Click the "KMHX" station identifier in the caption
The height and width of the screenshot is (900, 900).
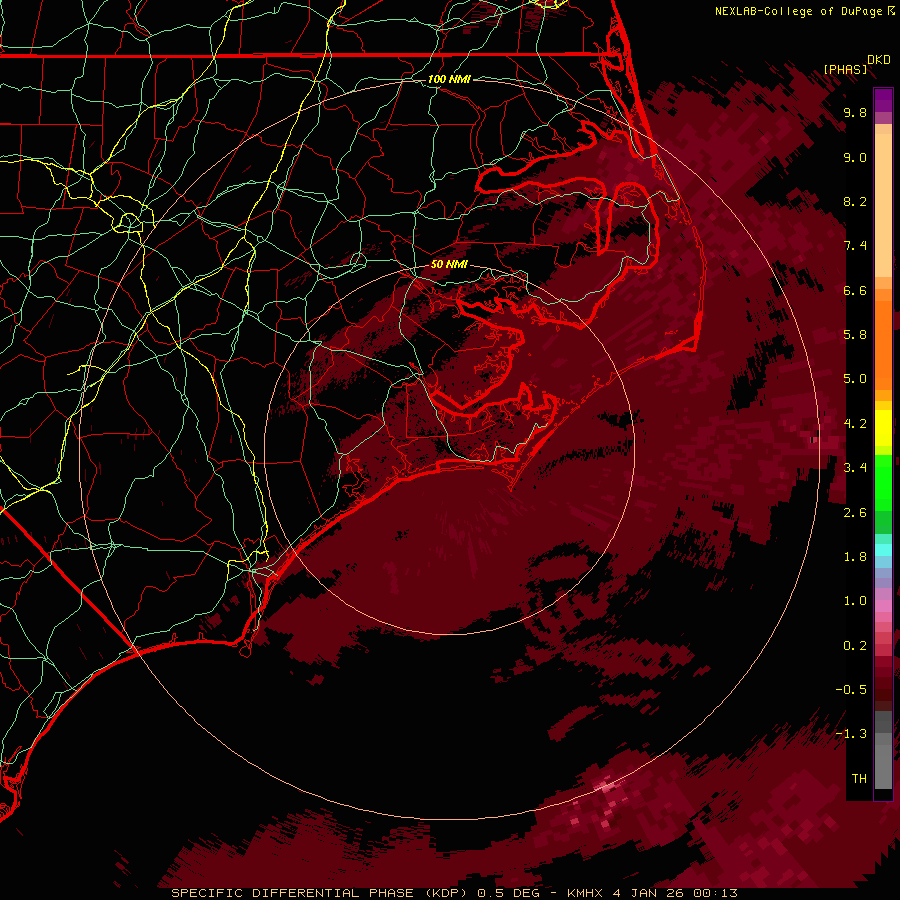[x=585, y=893]
